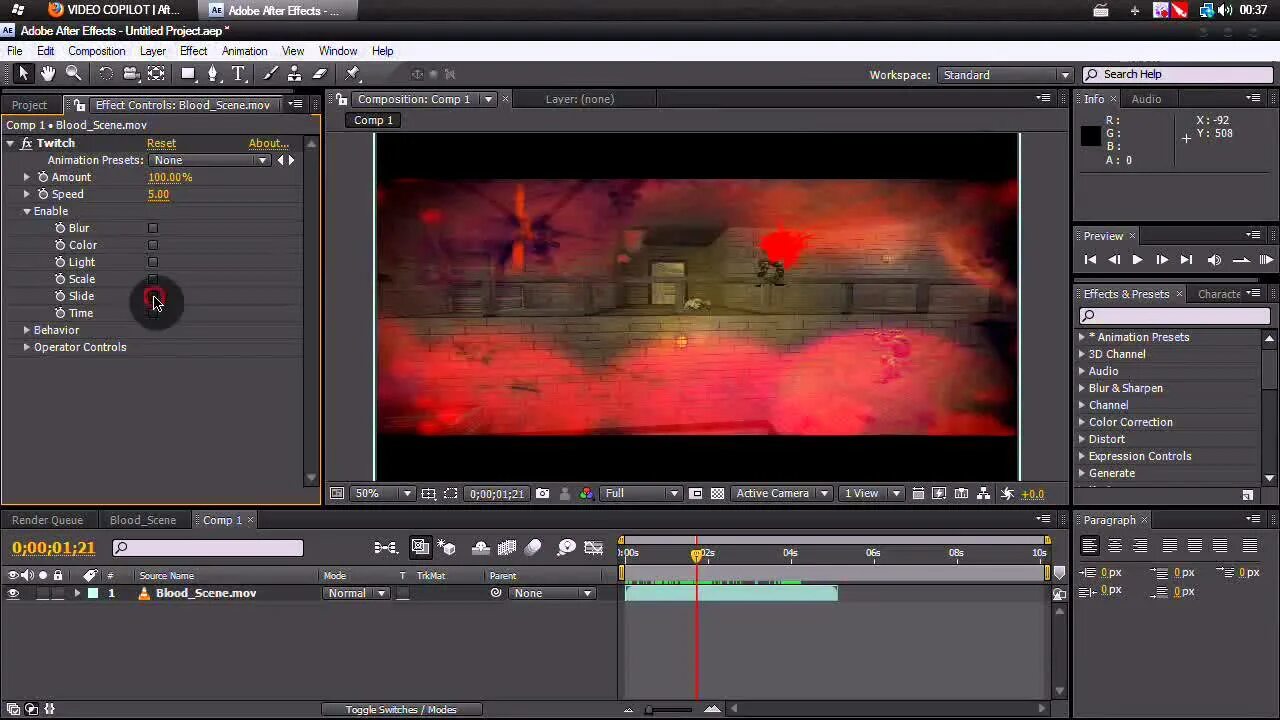Switch to the Project tab
The width and height of the screenshot is (1280, 720).
click(x=29, y=105)
